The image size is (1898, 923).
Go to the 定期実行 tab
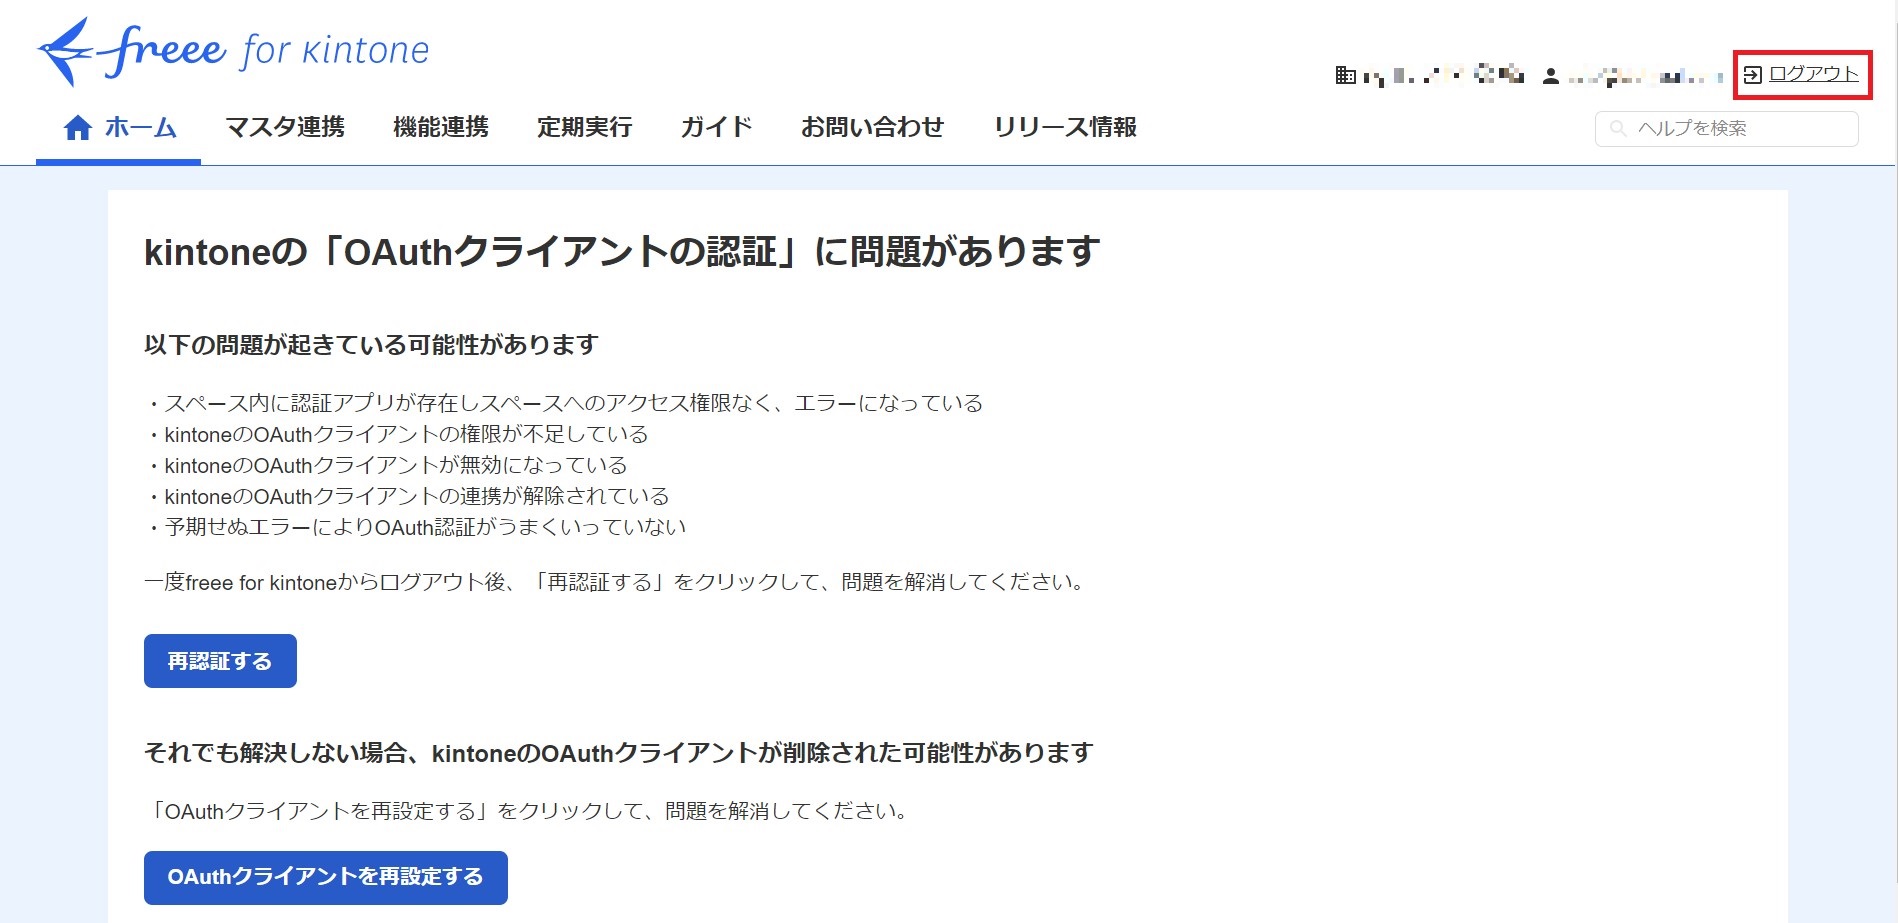[x=585, y=128]
